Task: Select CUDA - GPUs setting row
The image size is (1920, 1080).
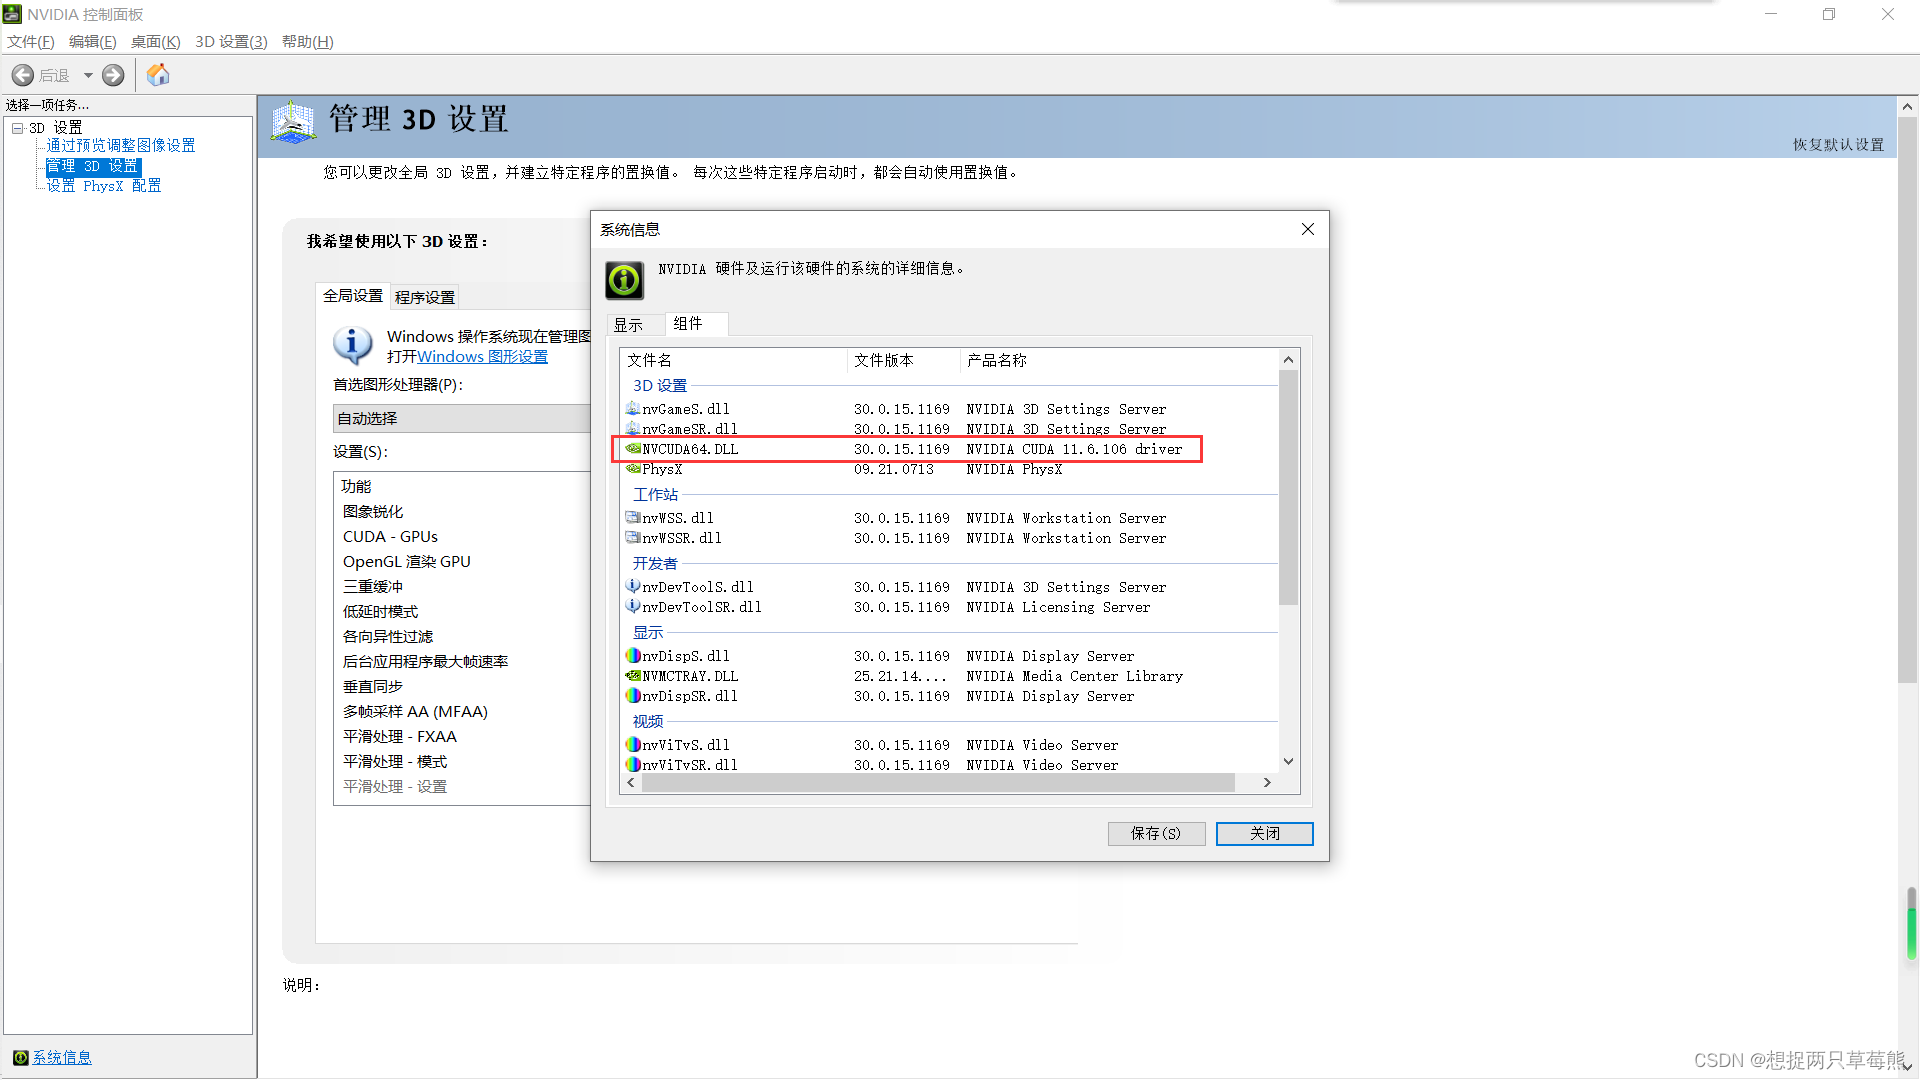Action: [x=390, y=537]
